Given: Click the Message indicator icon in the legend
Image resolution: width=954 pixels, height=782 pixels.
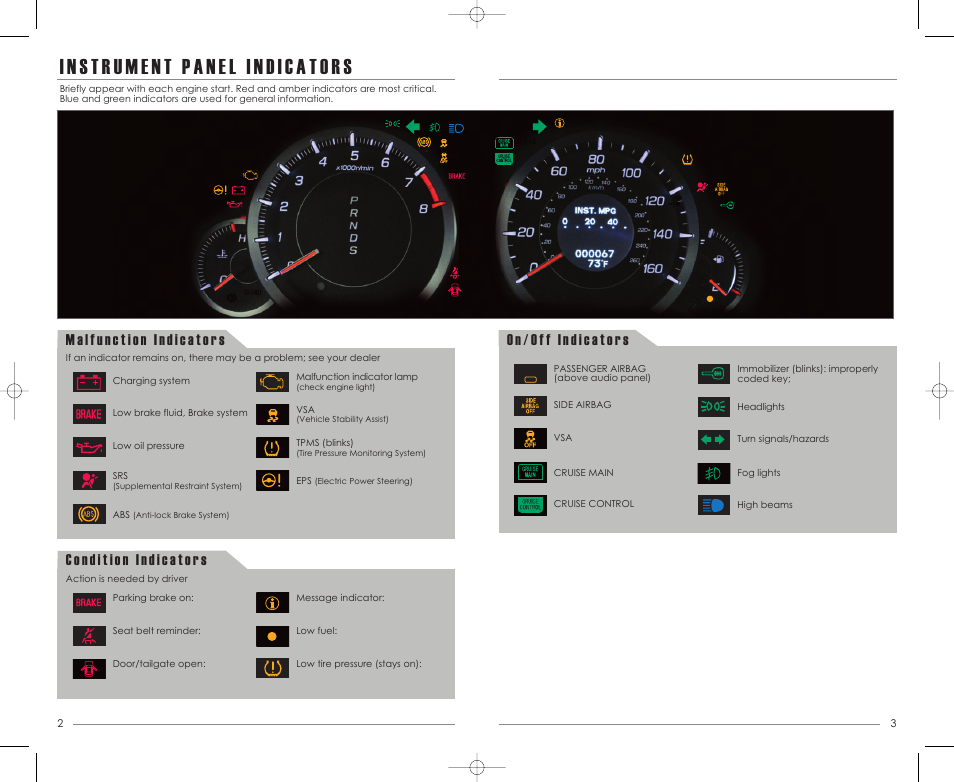Looking at the screenshot, I should [x=272, y=602].
